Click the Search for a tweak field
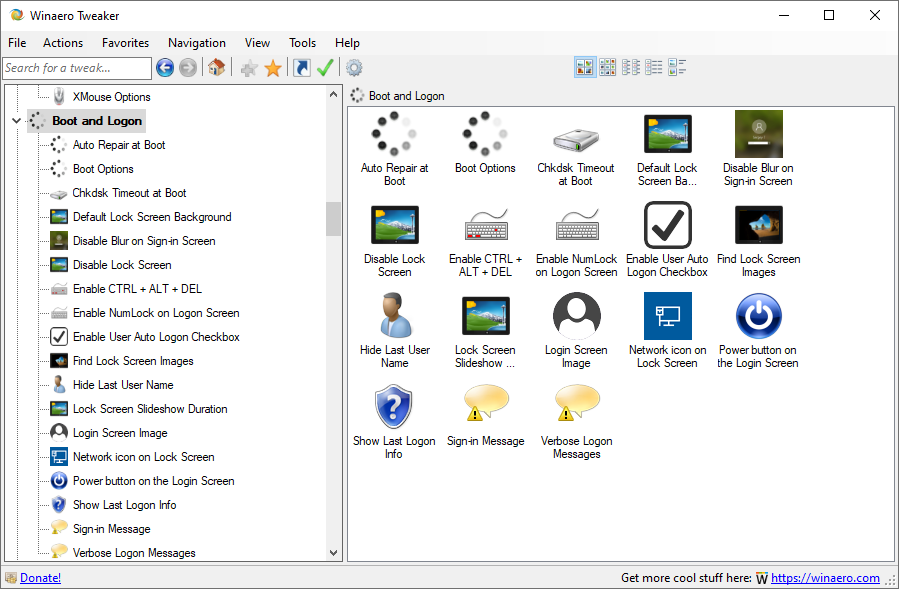 [76, 68]
